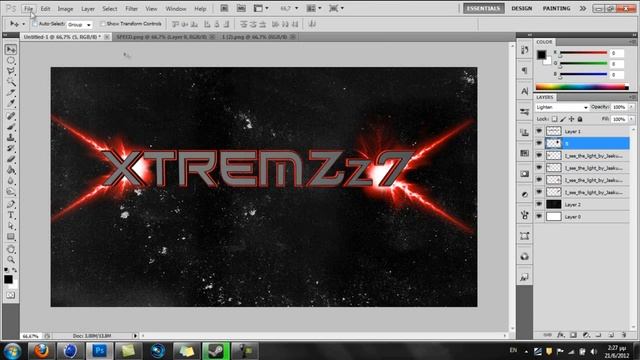This screenshot has height=360, width=640.
Task: Enable Show Transform Controls checkbox
Action: coord(103,24)
